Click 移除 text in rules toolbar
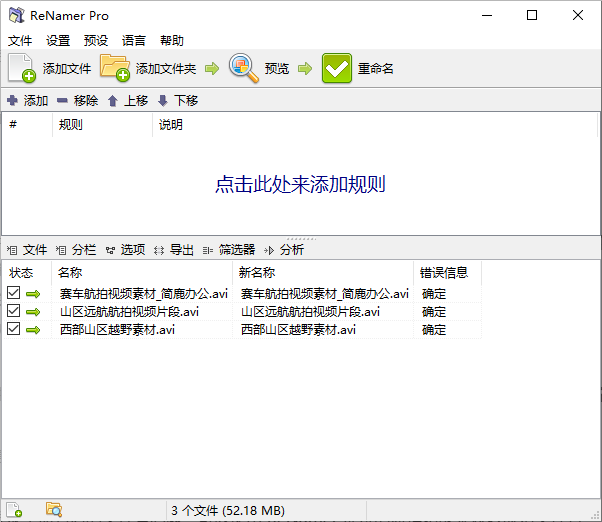This screenshot has width=602, height=522. 86,101
